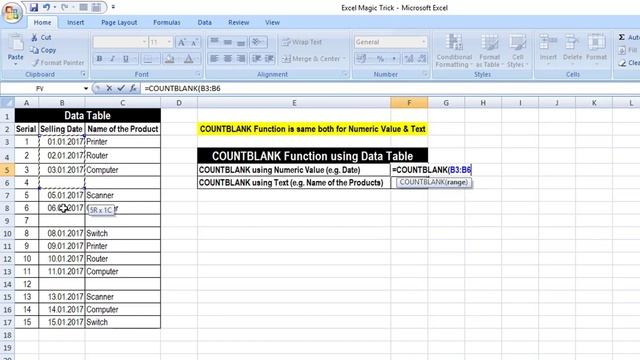Center text horizontally
640x360 pixels.
point(228,59)
